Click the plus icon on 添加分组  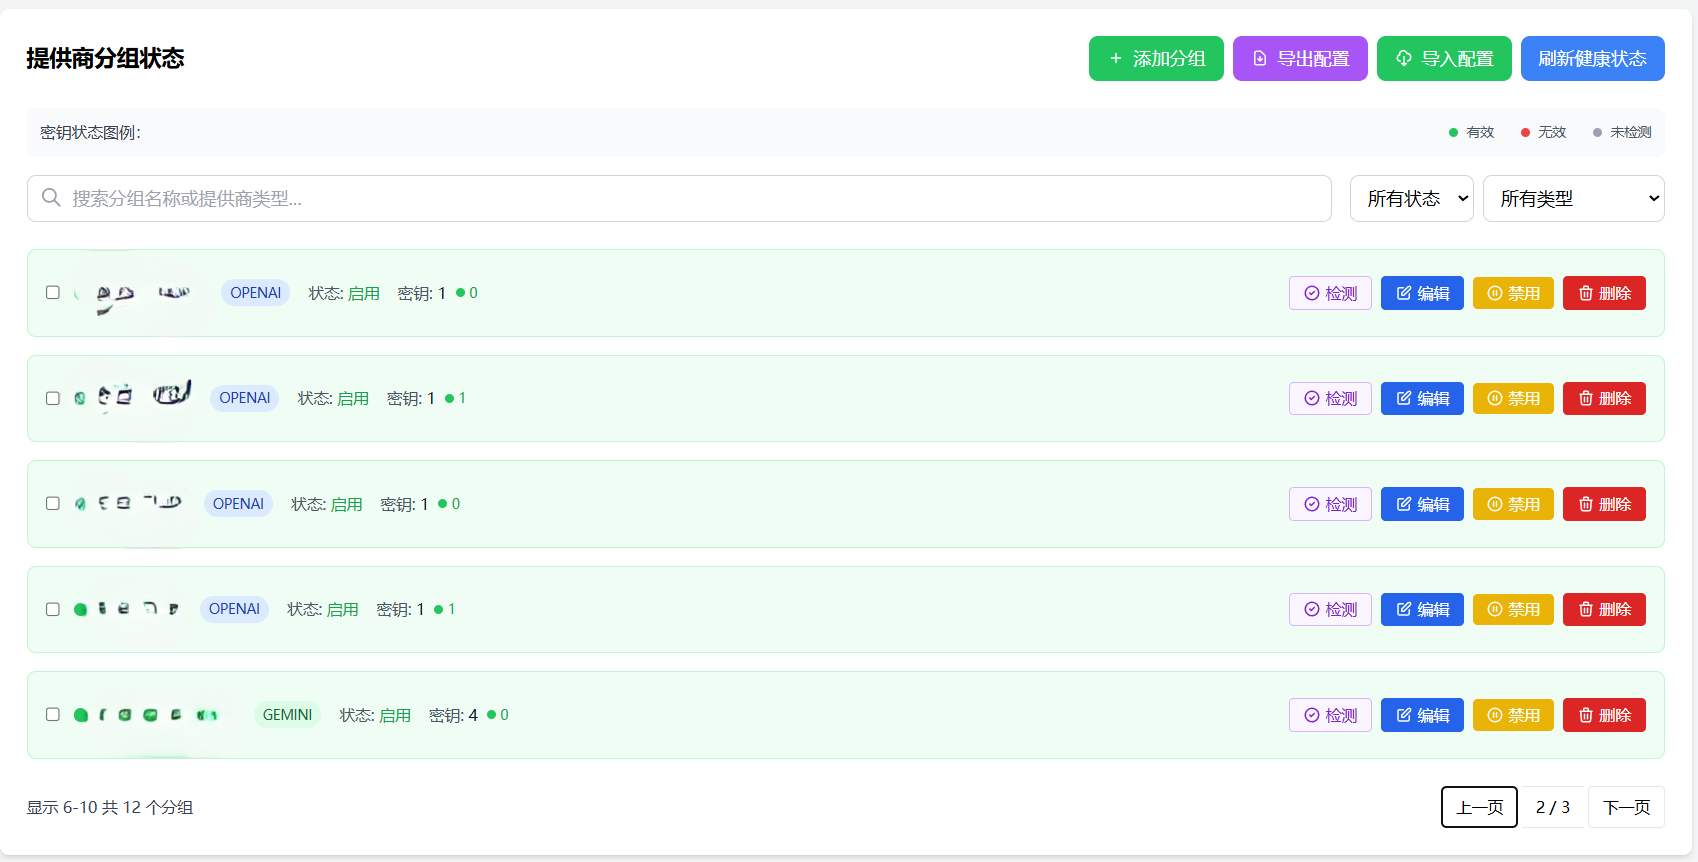(1116, 59)
